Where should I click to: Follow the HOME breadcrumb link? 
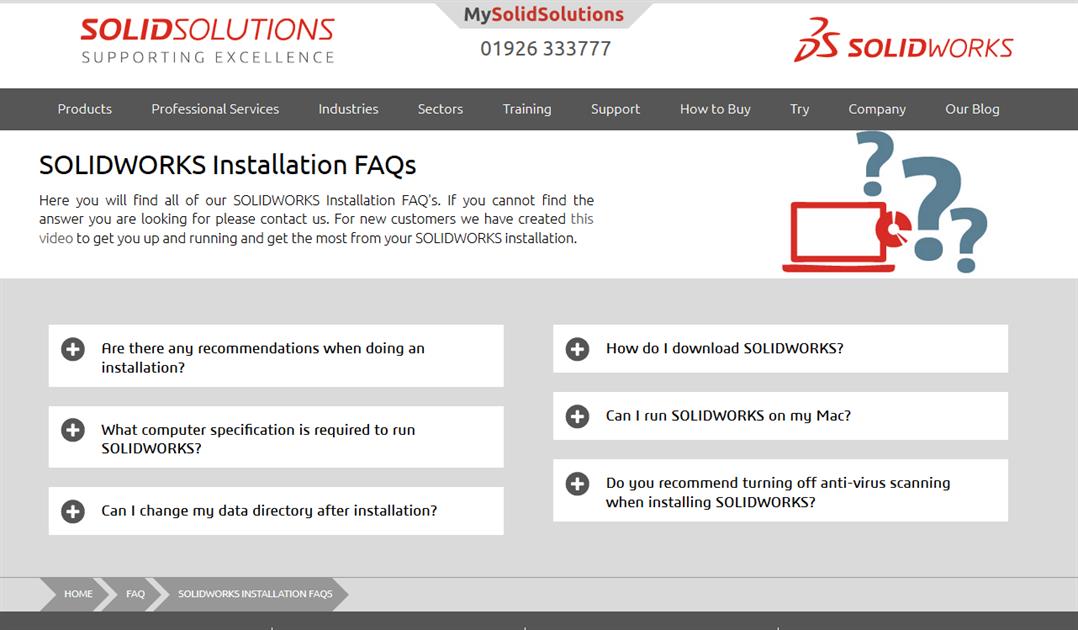[x=78, y=594]
